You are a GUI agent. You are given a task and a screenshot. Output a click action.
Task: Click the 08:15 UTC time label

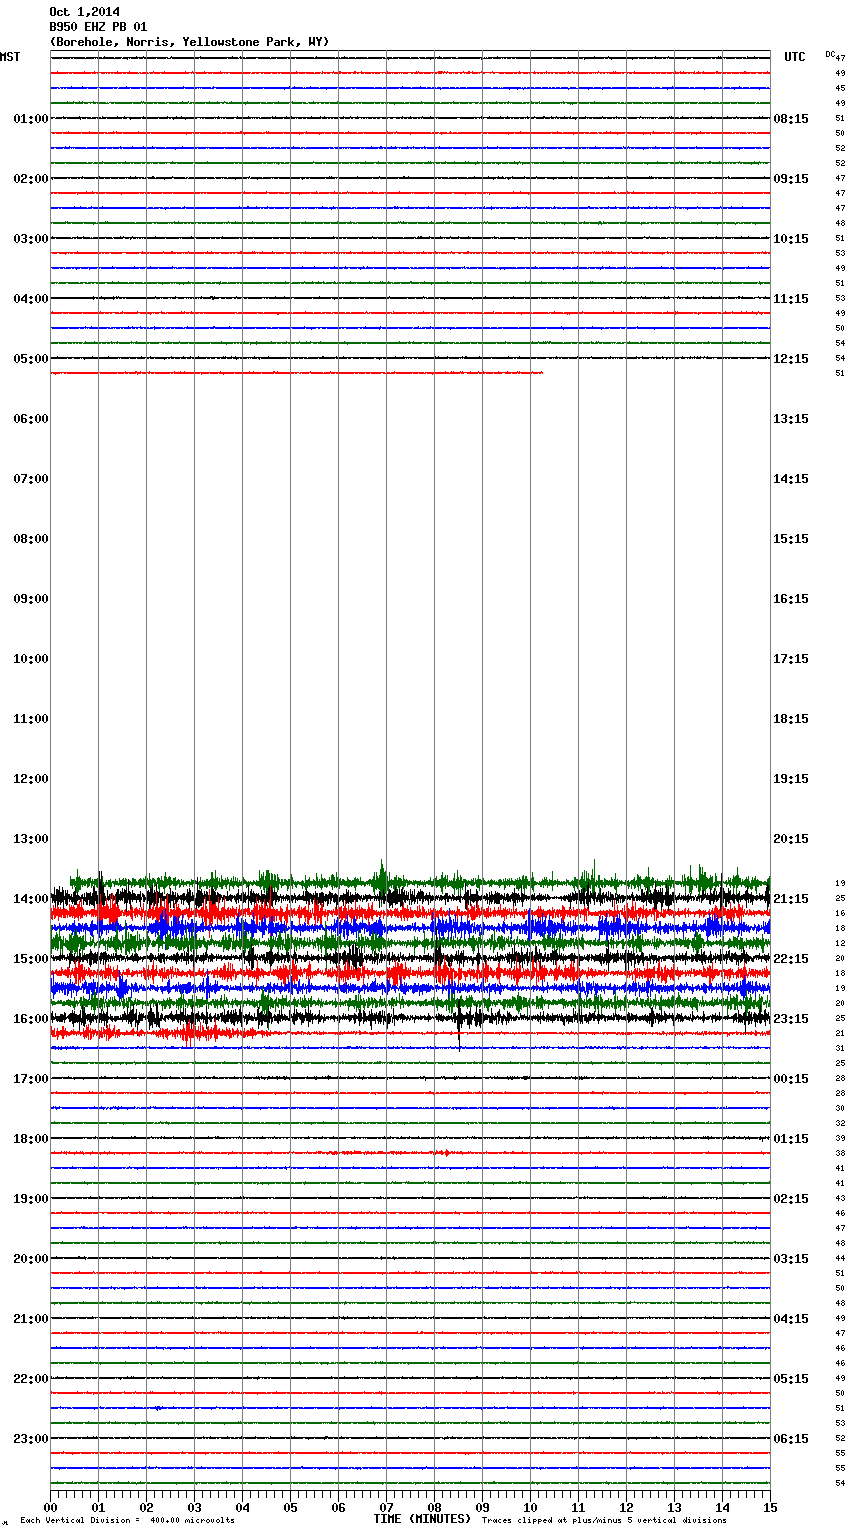791,119
